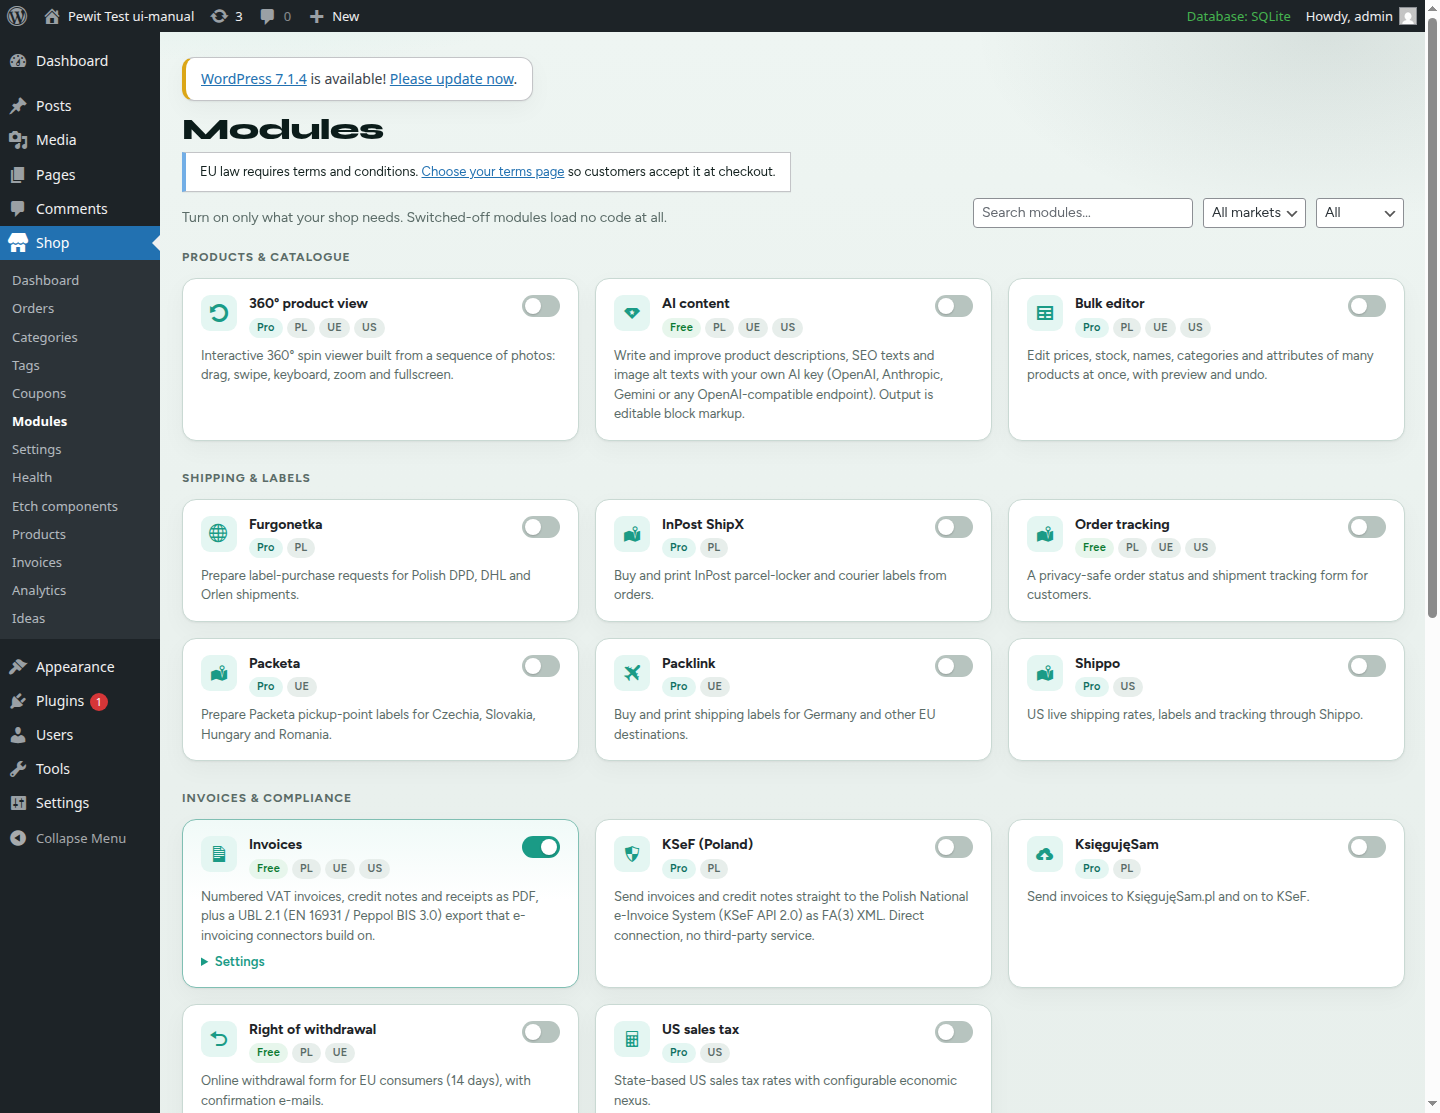Expand Invoices module Settings
Viewport: 1440px width, 1113px height.
click(233, 961)
